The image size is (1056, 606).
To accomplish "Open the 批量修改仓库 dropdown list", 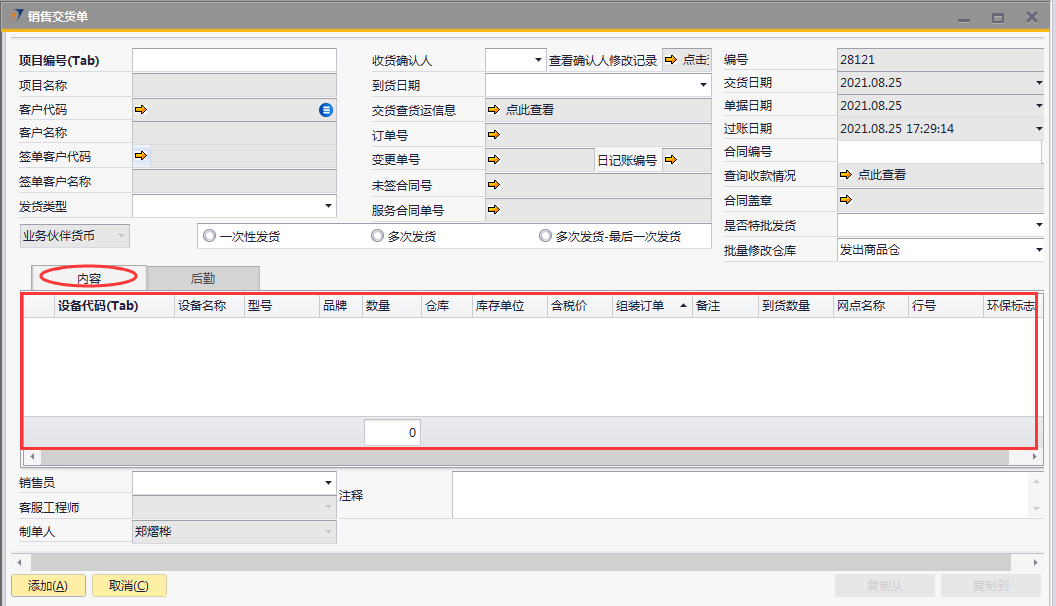I will (1039, 250).
